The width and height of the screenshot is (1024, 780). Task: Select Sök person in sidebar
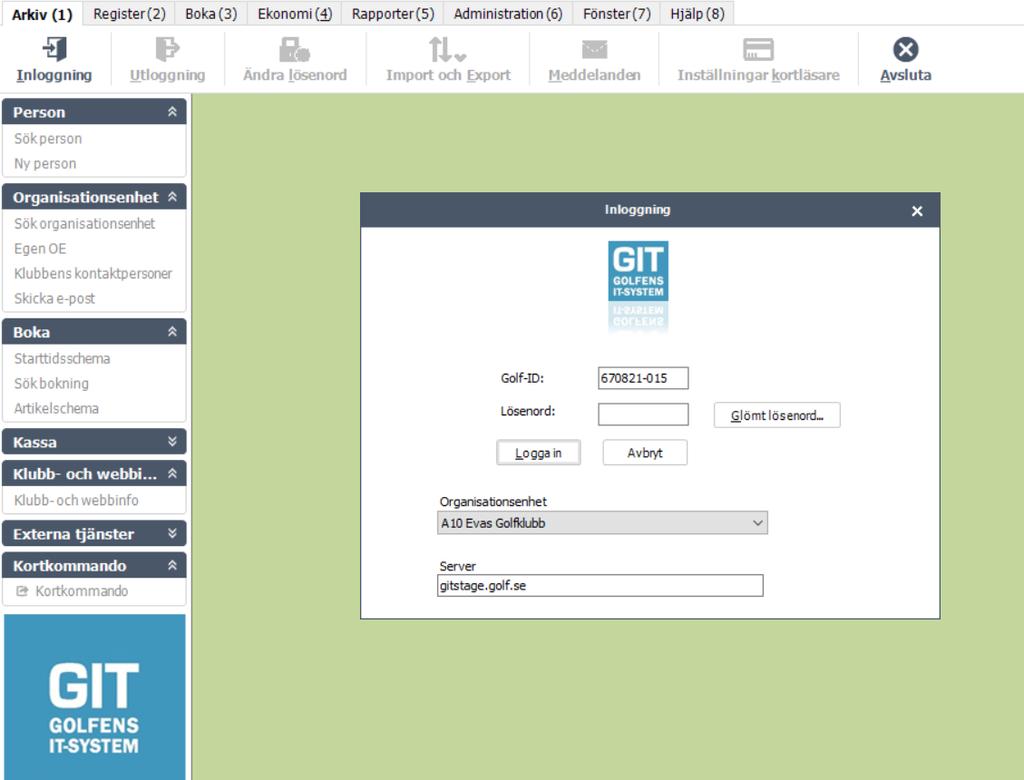[48, 138]
